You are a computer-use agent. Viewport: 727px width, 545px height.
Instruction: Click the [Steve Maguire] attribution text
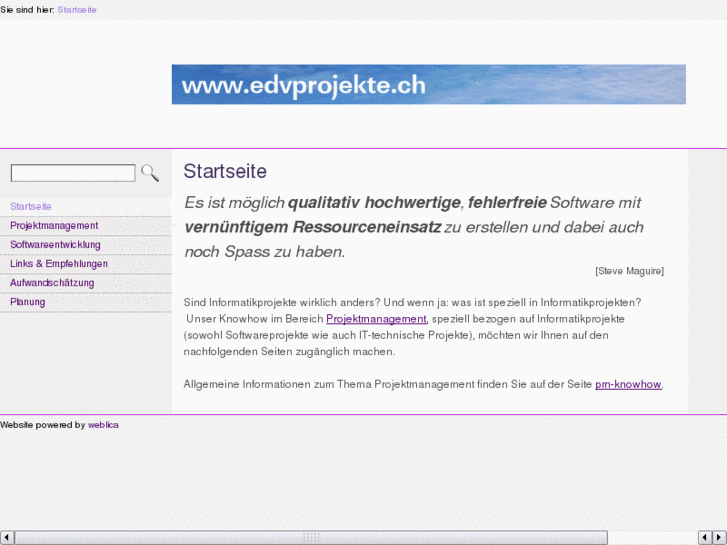(x=629, y=271)
